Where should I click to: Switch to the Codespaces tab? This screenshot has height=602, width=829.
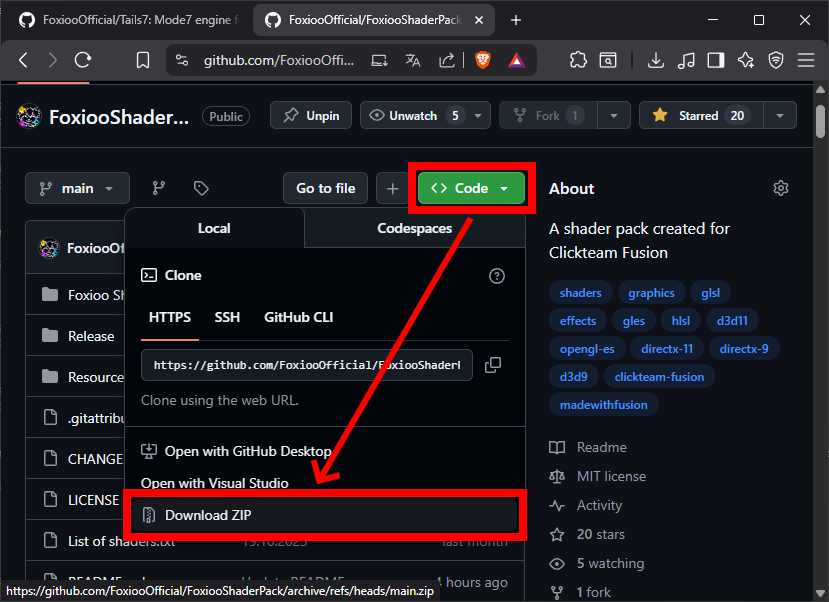tap(414, 228)
